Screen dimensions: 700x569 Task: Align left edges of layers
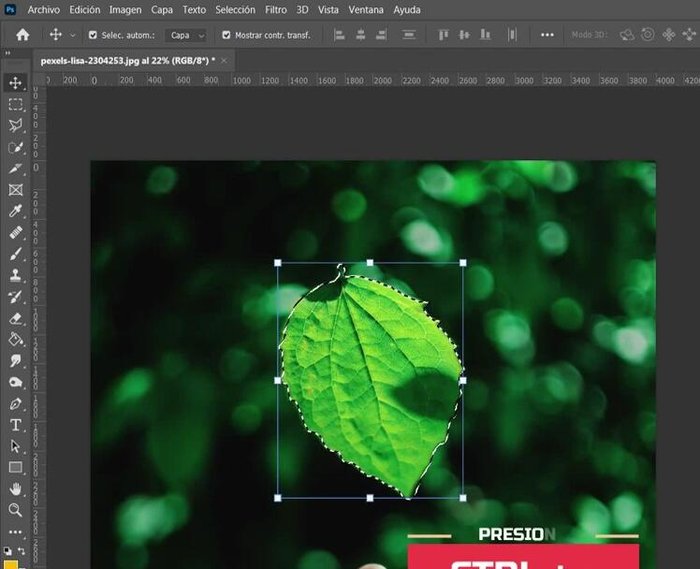coord(339,35)
